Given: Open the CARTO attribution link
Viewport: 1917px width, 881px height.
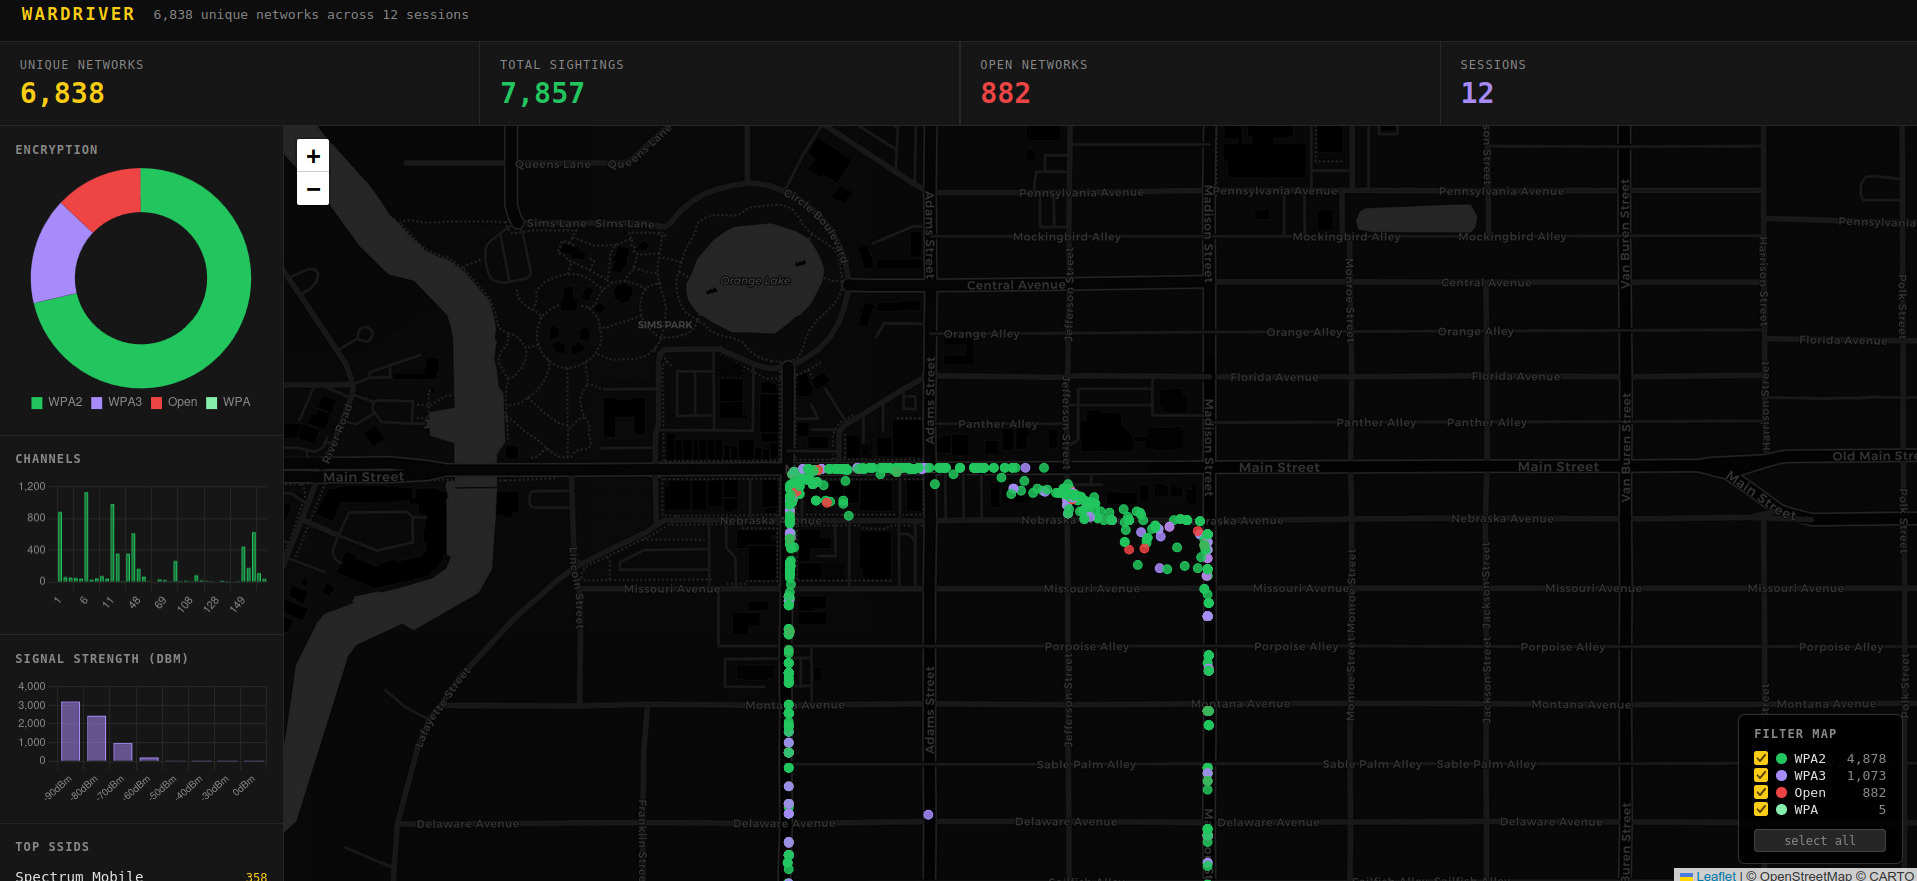Looking at the screenshot, I should click(x=1891, y=875).
